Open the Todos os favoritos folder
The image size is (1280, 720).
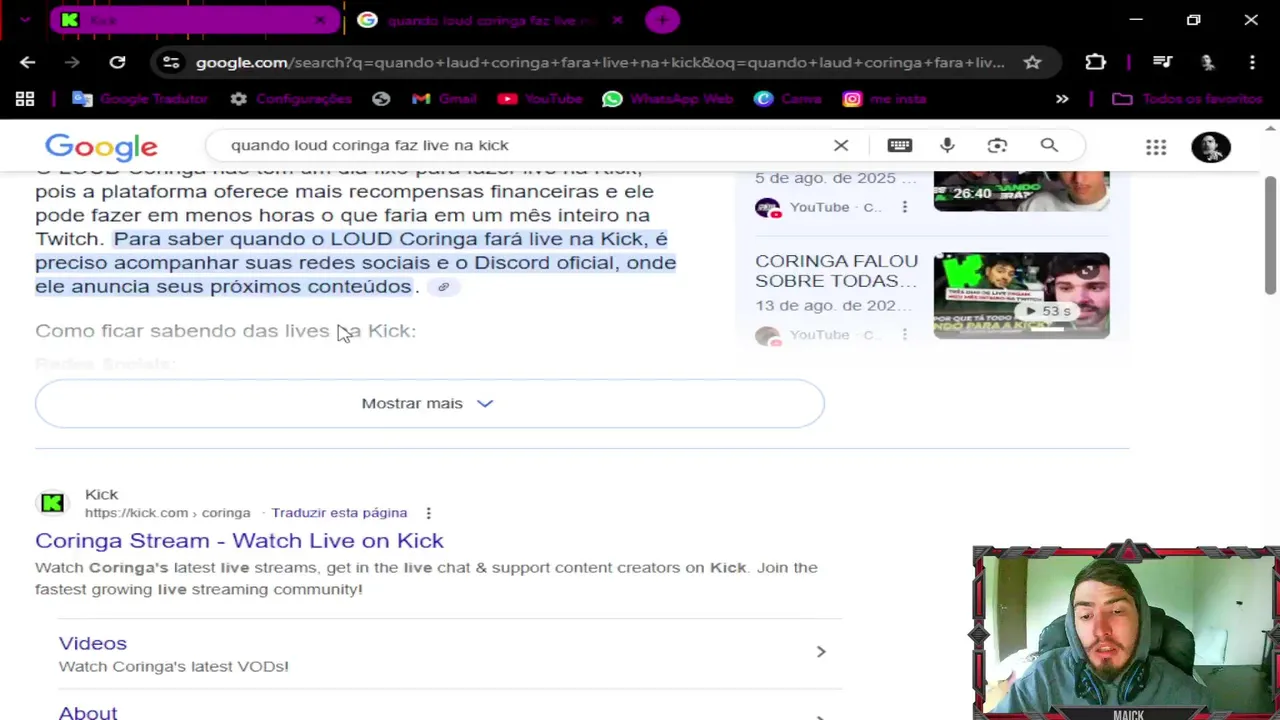(1188, 99)
